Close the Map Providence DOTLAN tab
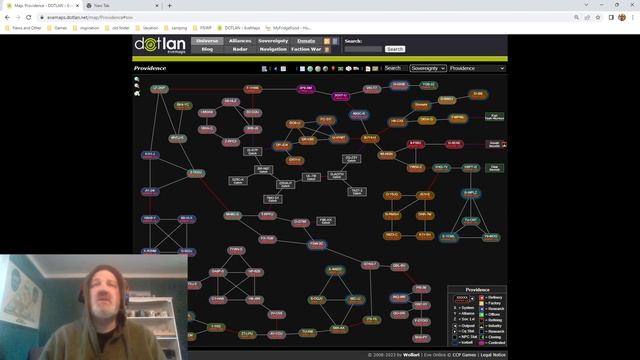Screen dimensions: 640x360 click(x=77, y=6)
